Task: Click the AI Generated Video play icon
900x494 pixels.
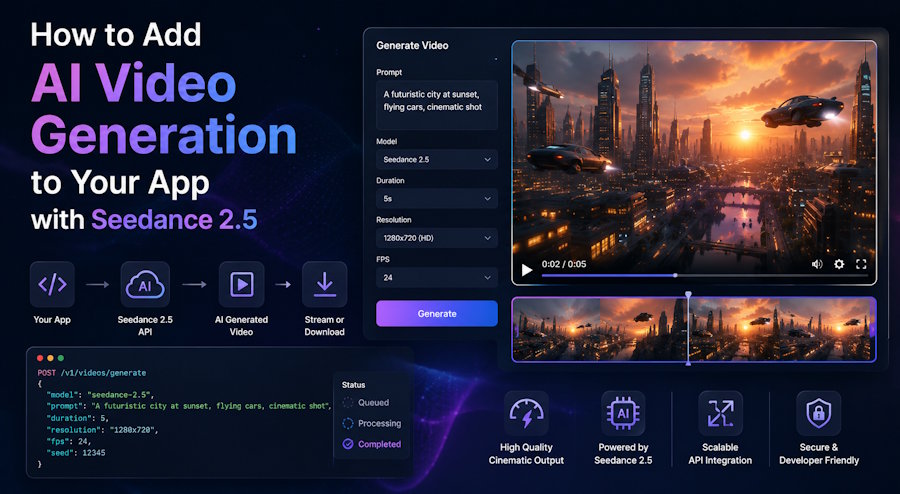Action: click(242, 285)
